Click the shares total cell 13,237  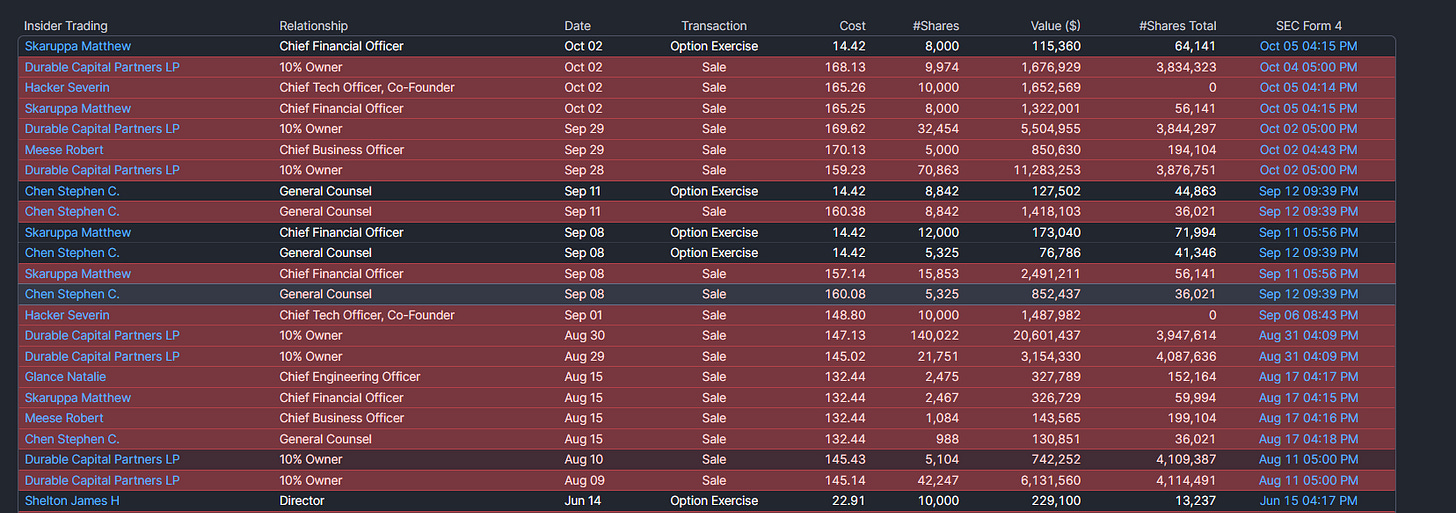click(x=1196, y=501)
